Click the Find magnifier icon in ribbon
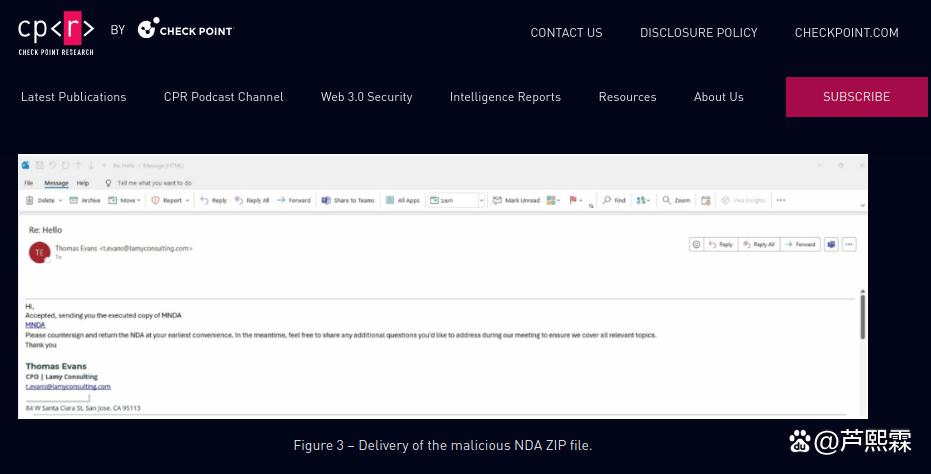Screen dimensions: 931x474 click(x=606, y=200)
